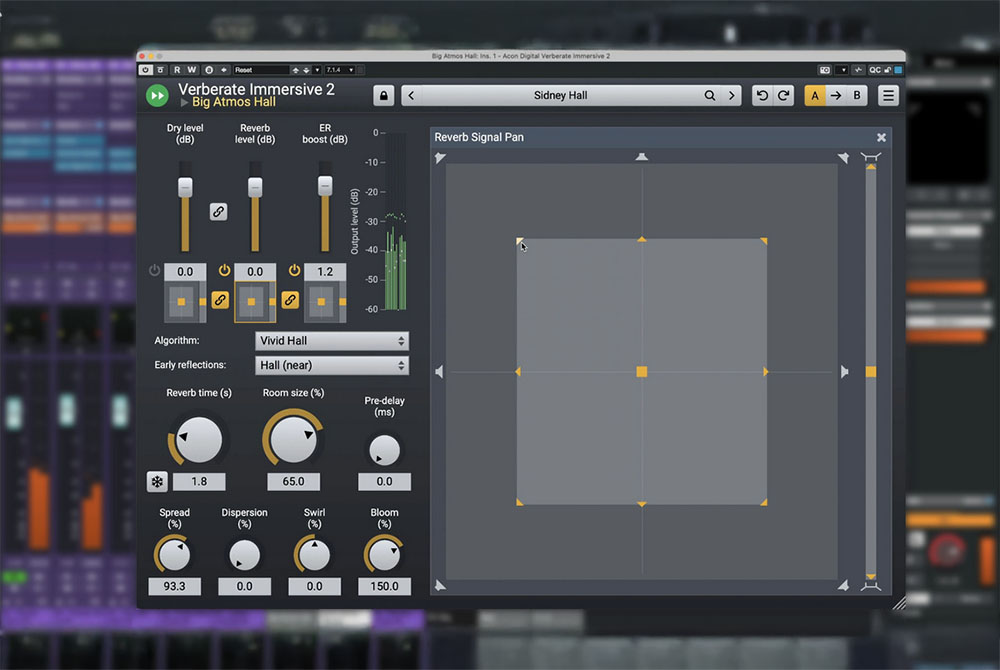The height and width of the screenshot is (670, 1000).
Task: Click the Spread knob
Action: click(174, 555)
